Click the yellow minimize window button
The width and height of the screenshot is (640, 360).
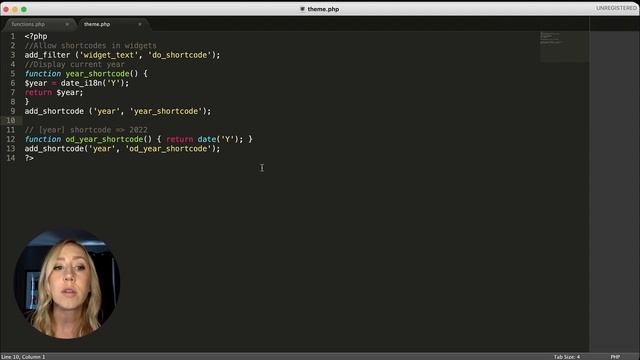tap(15, 9)
